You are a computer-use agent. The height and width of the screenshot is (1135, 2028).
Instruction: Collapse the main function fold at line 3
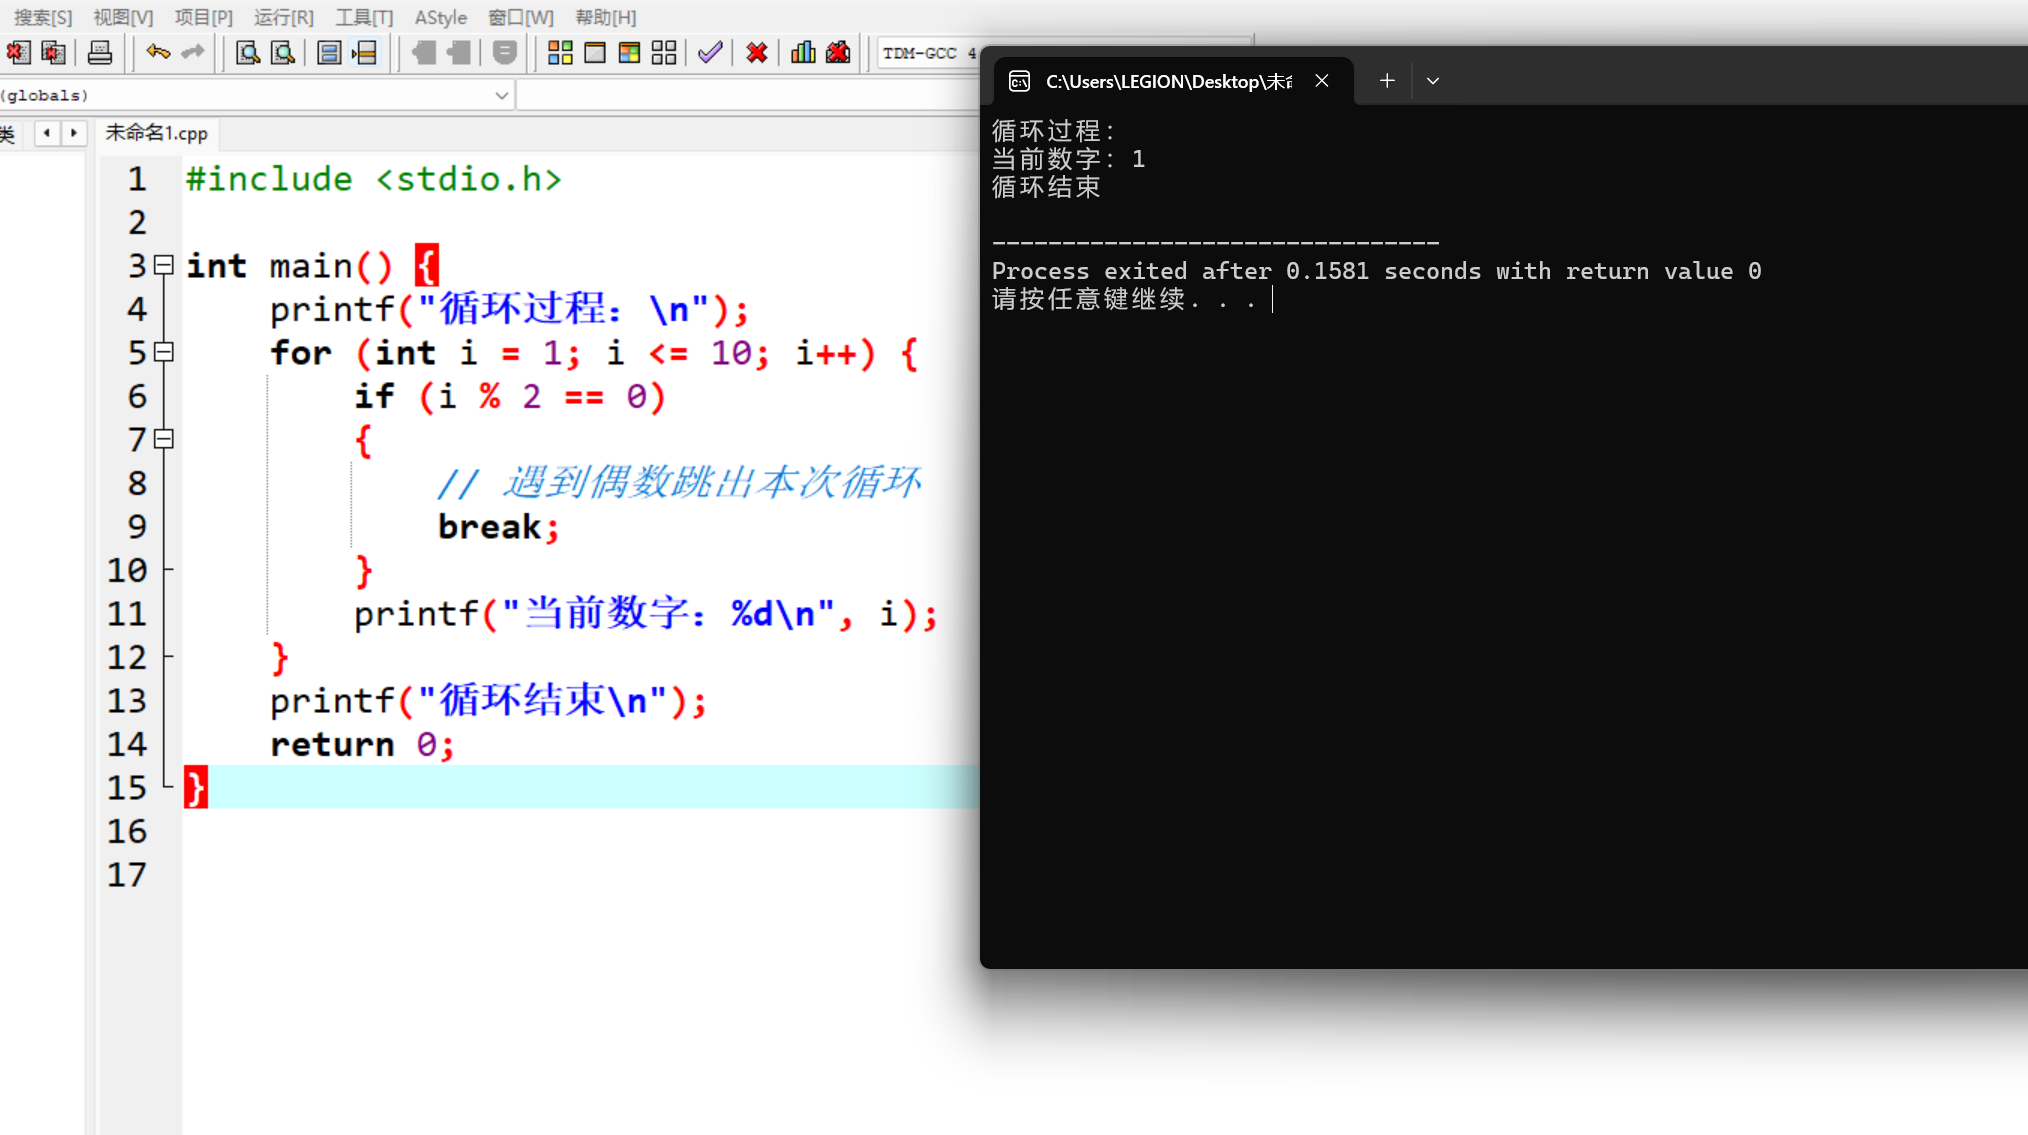pyautogui.click(x=164, y=265)
